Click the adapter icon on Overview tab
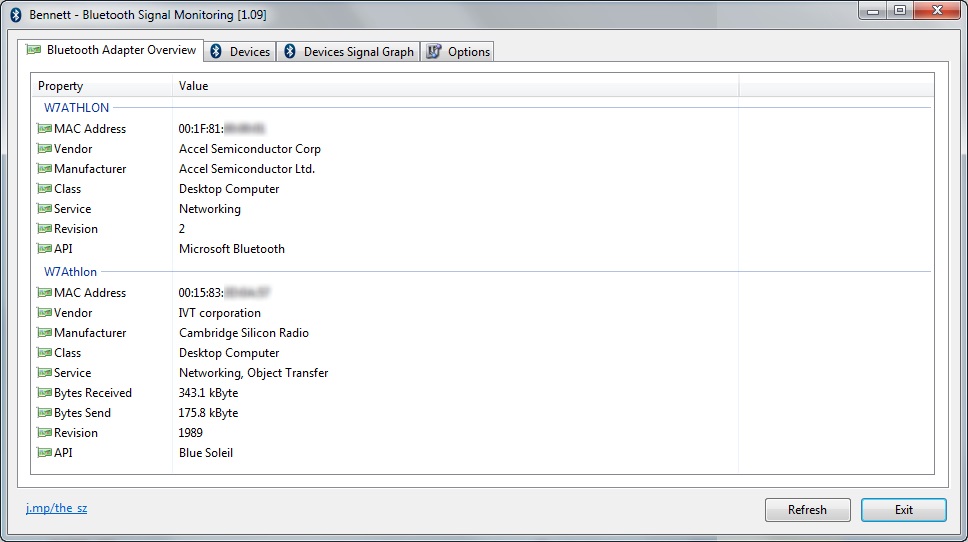 click(33, 49)
